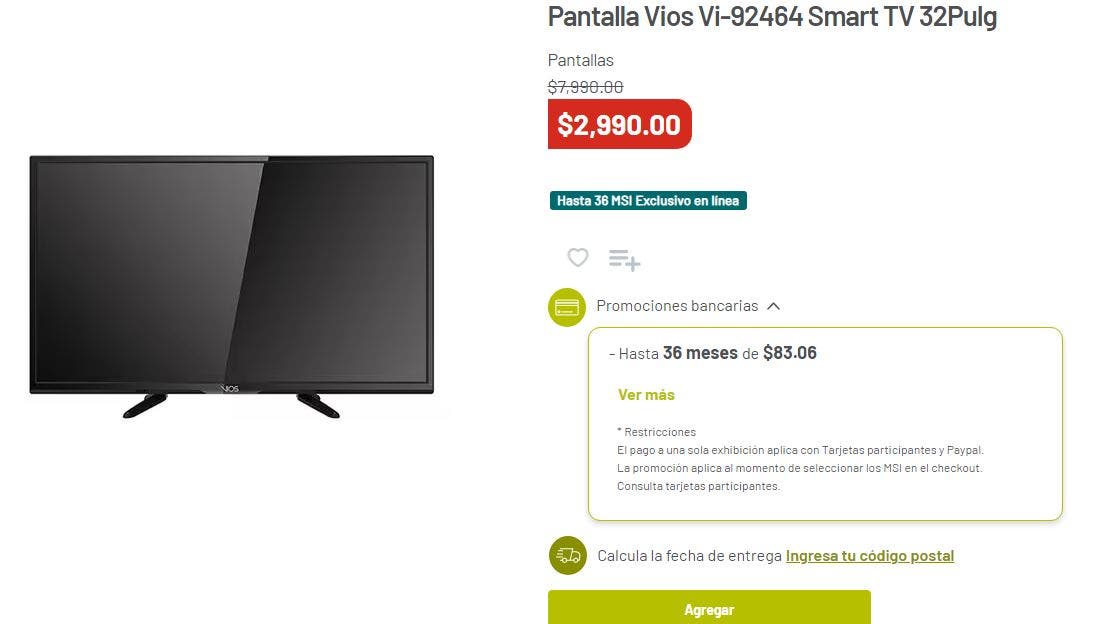1111x624 pixels.
Task: Click Ingresa tu código postal link
Action: pos(869,556)
